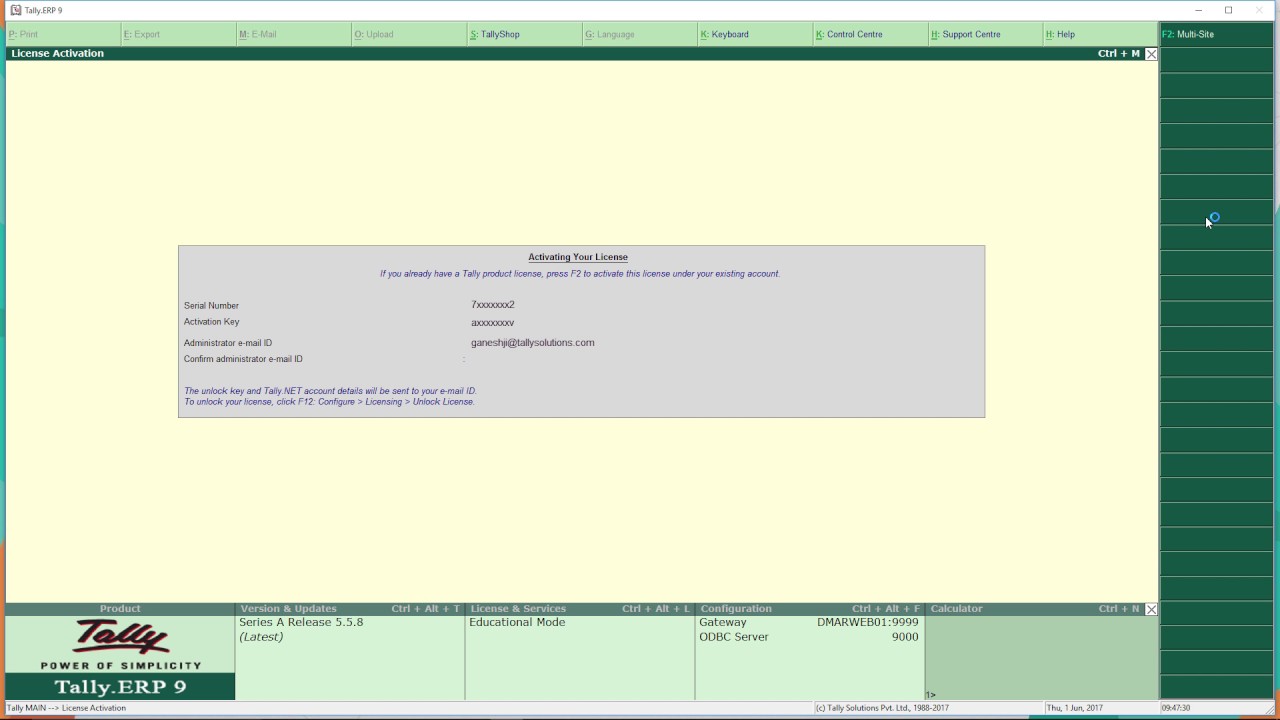Click the Serial Number label
The width and height of the screenshot is (1280, 720).
pyautogui.click(x=211, y=306)
